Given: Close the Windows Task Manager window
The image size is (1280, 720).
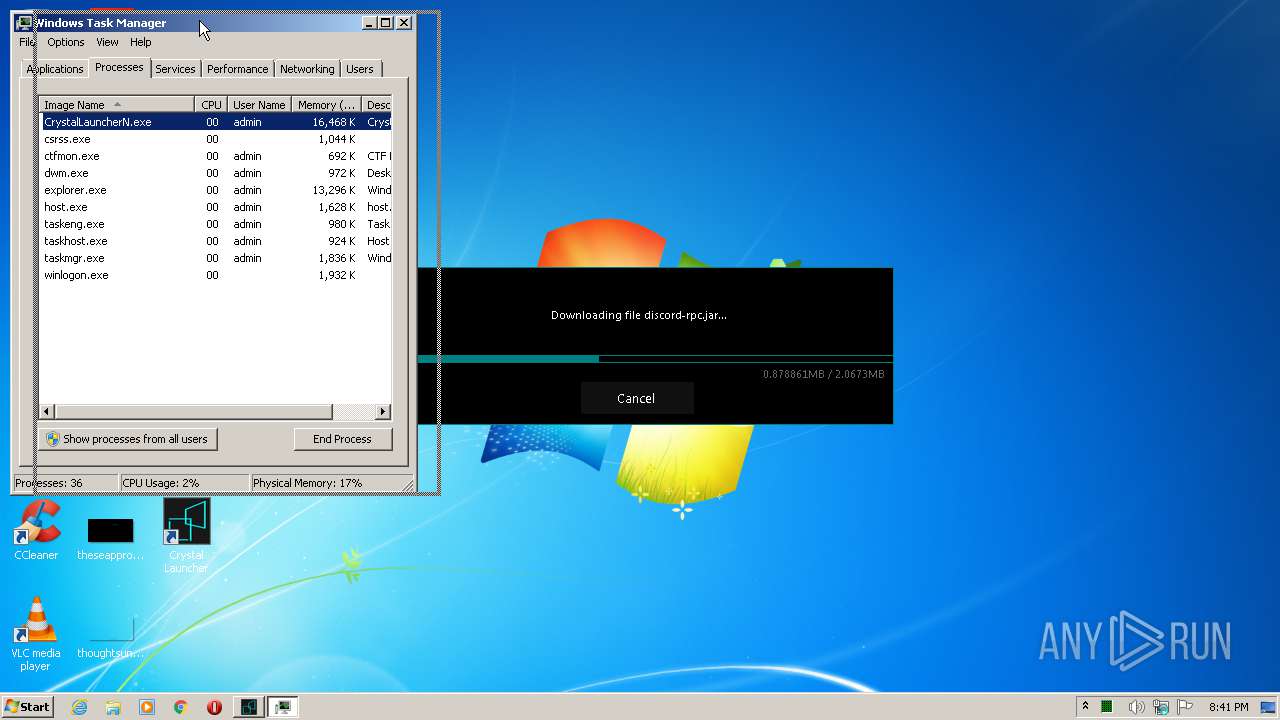Looking at the screenshot, I should click(x=404, y=23).
